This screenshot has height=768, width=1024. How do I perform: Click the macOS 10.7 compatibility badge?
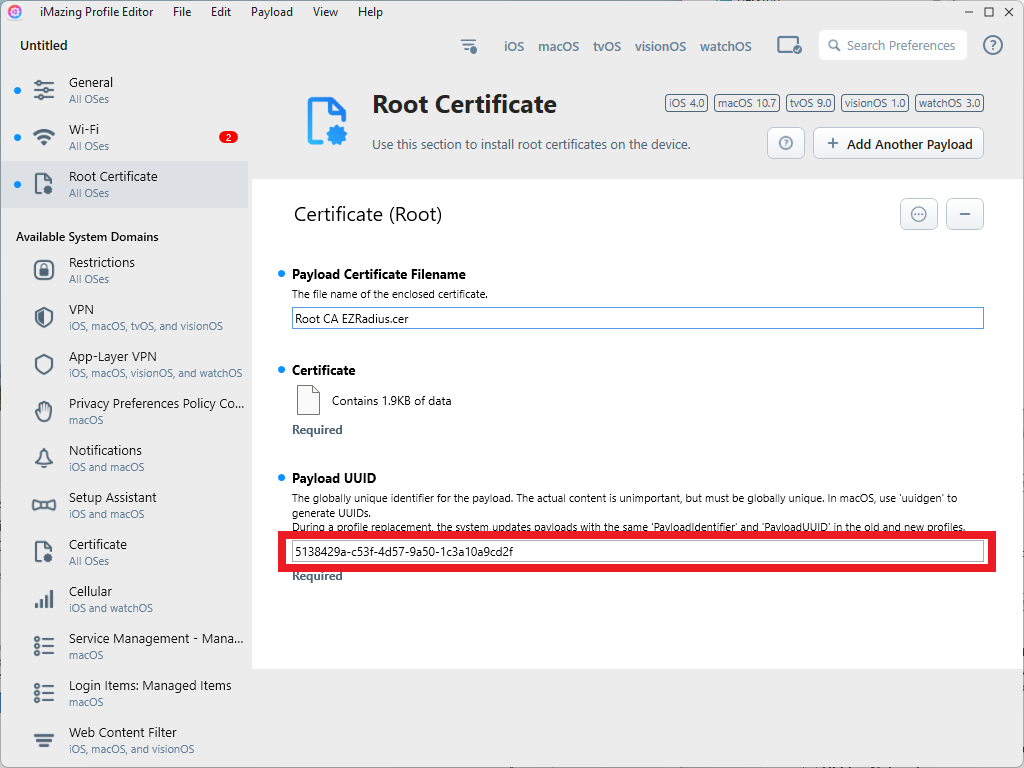click(x=747, y=103)
